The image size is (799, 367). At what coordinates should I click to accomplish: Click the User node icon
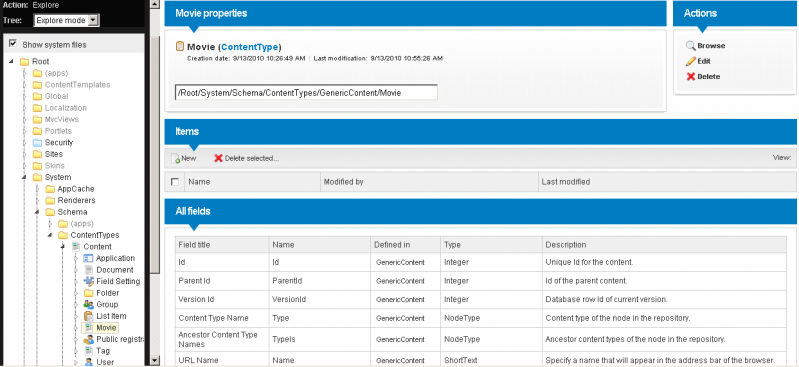88,362
